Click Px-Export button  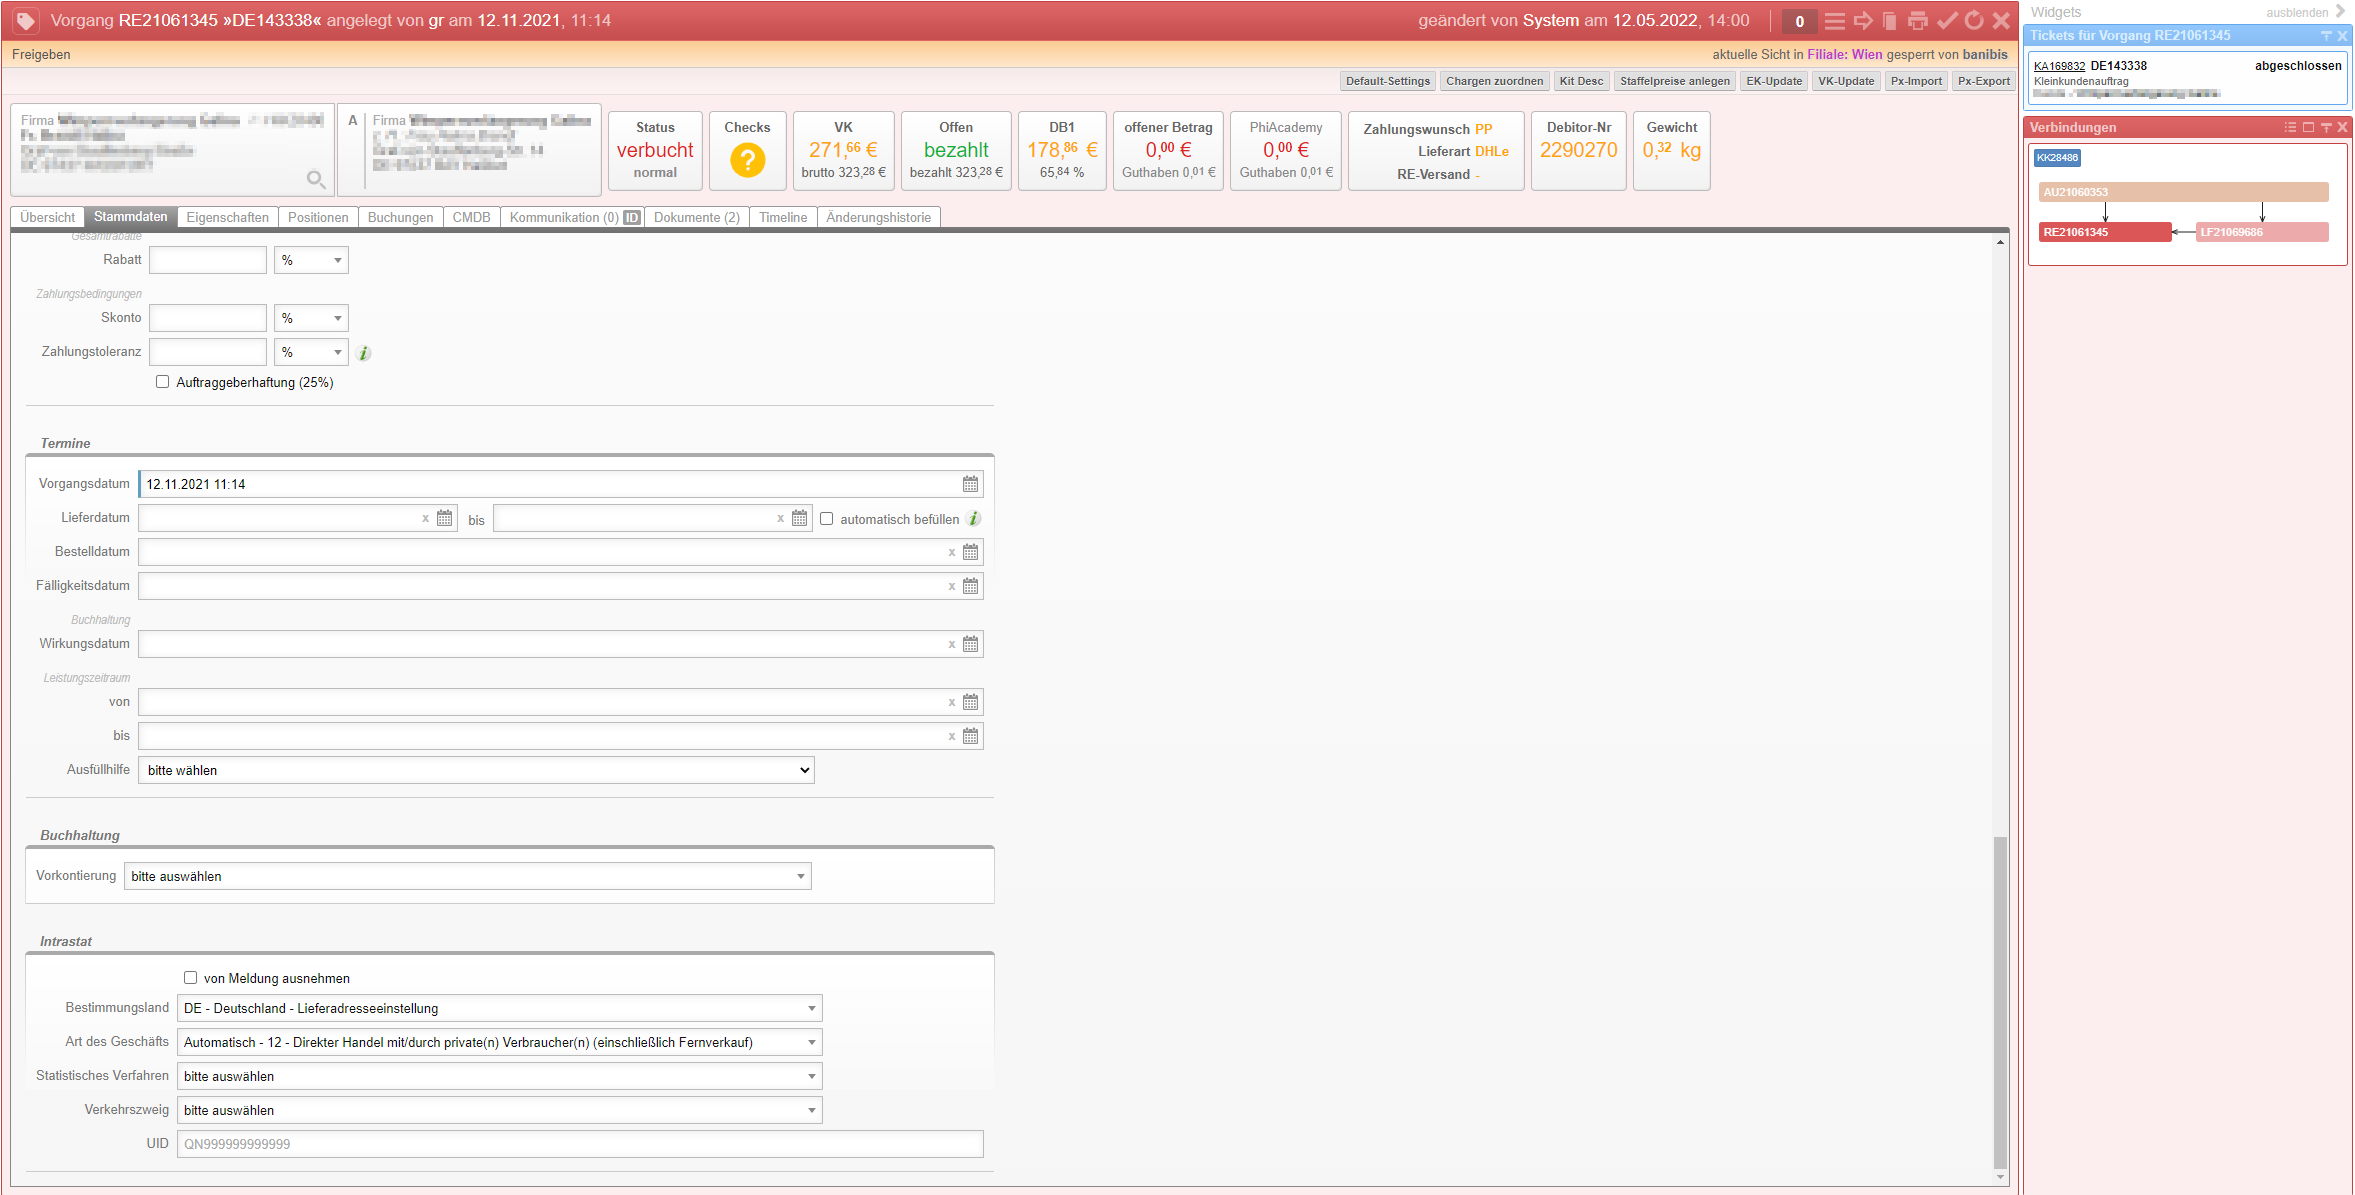1984,81
